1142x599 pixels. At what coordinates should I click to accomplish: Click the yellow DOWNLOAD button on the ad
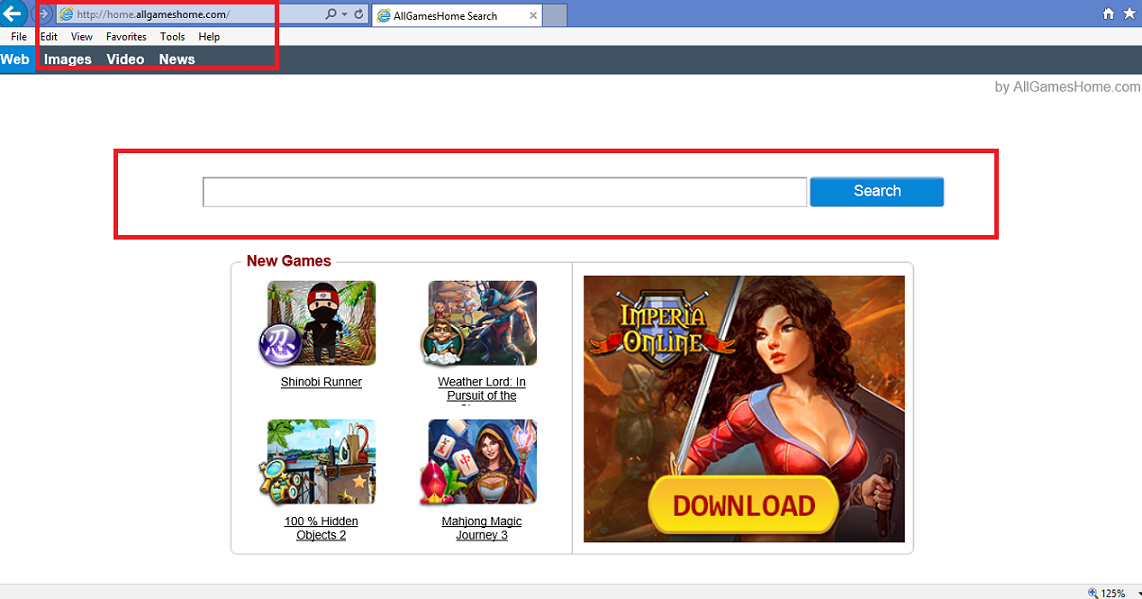coord(744,505)
